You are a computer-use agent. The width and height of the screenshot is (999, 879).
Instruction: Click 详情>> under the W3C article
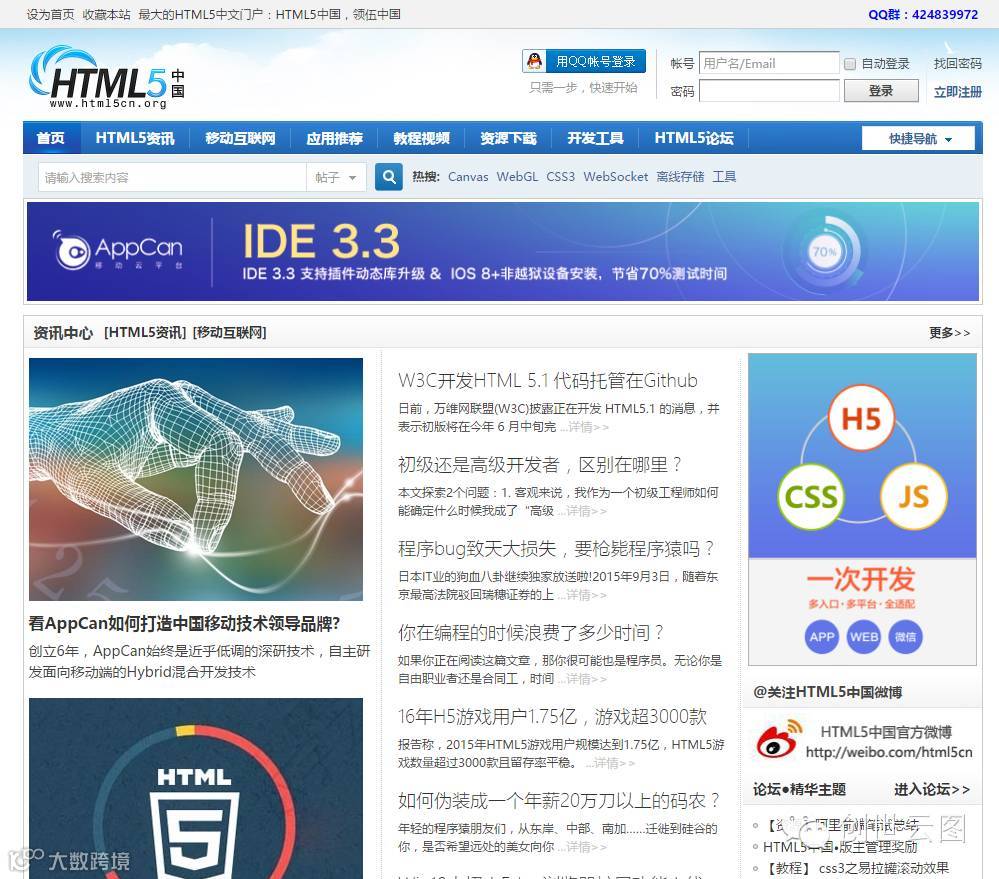click(585, 427)
